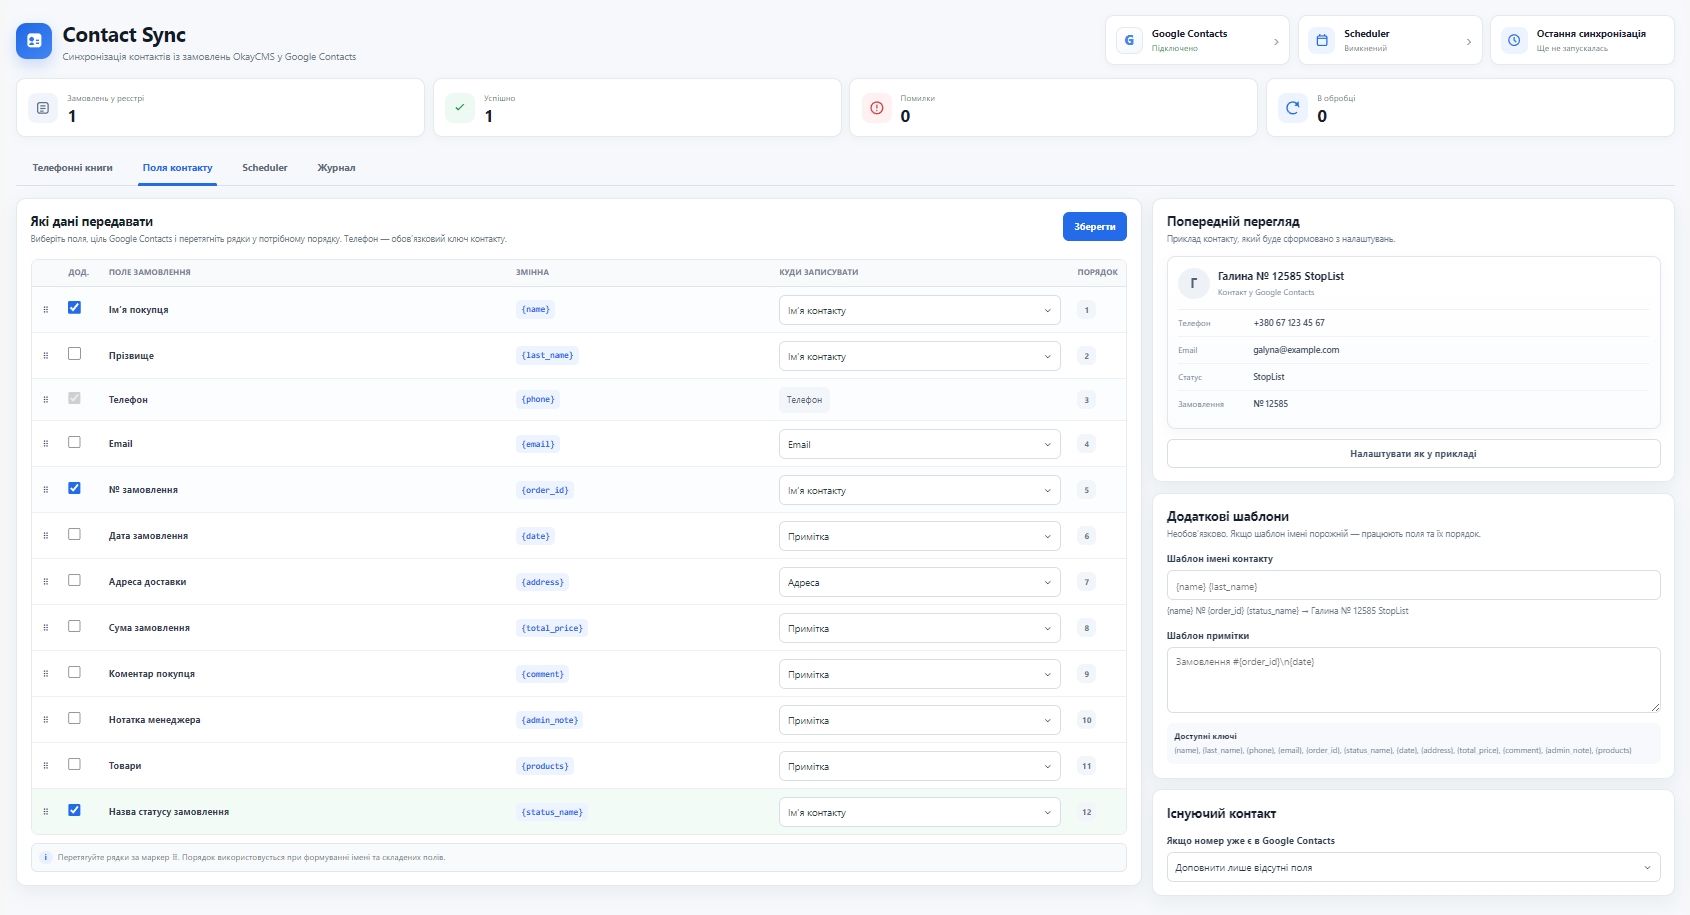Screen dimensions: 1690x915
Task: Click the drag handle of Товари row
Action: [46, 766]
